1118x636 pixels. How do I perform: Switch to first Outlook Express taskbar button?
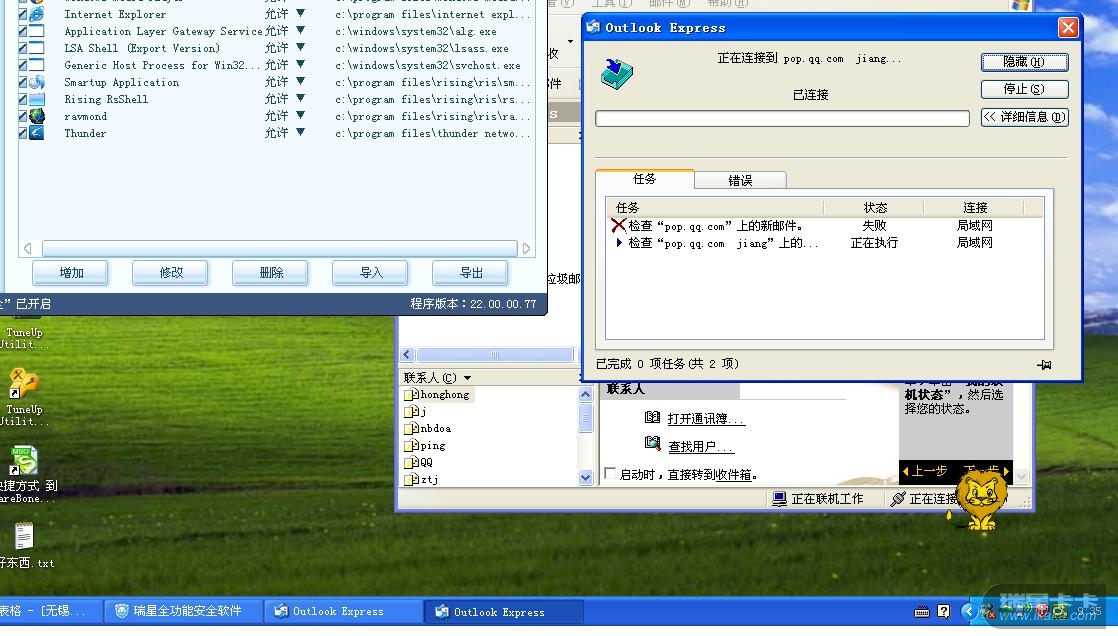click(x=342, y=611)
